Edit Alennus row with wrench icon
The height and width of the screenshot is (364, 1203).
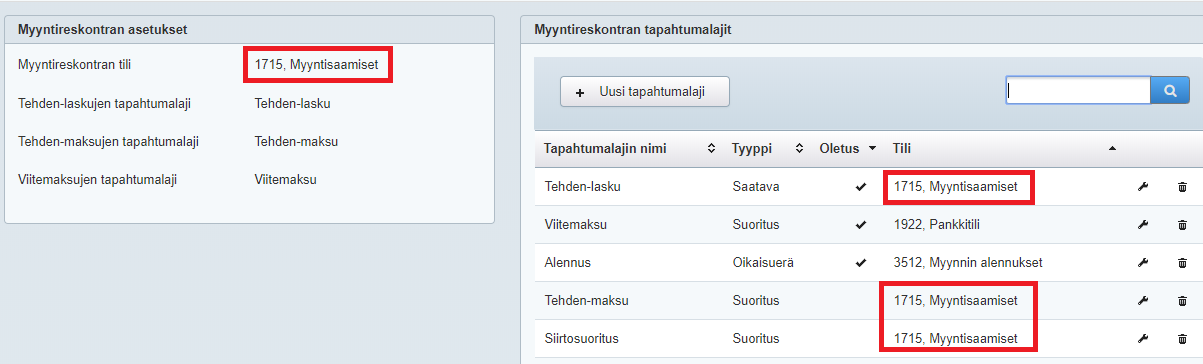[1143, 263]
